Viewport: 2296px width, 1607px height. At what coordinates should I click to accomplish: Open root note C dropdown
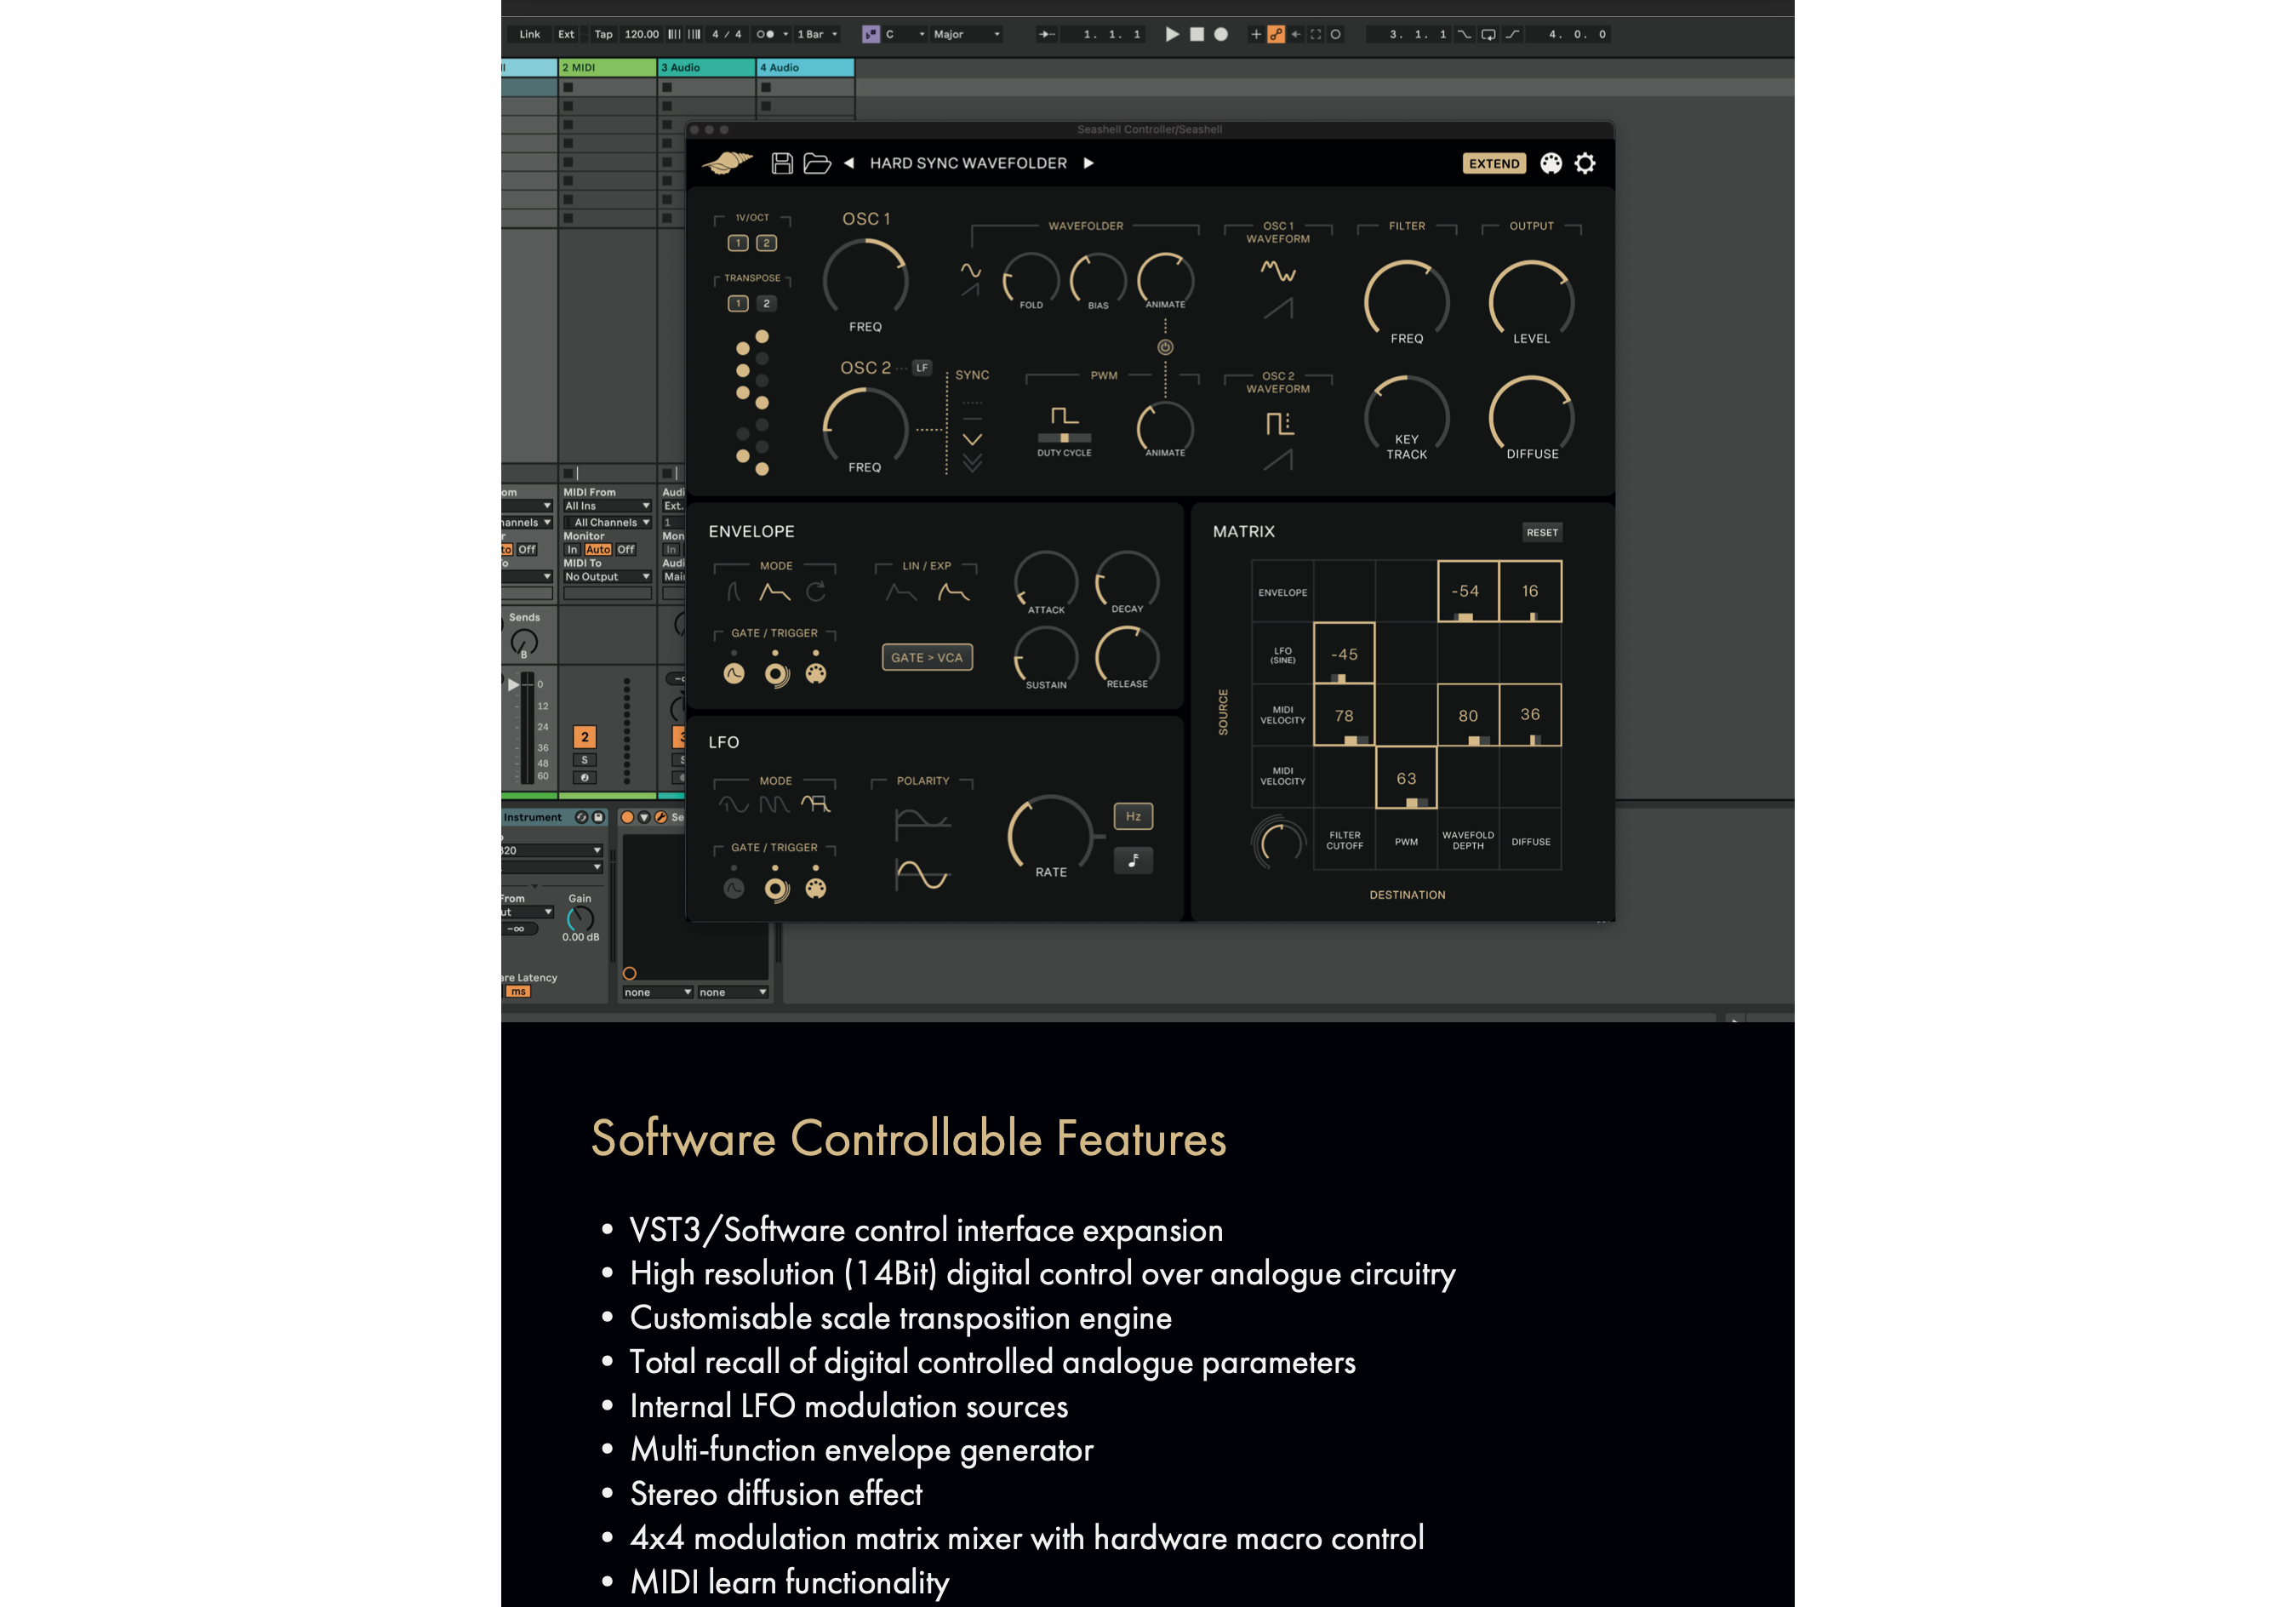[905, 34]
